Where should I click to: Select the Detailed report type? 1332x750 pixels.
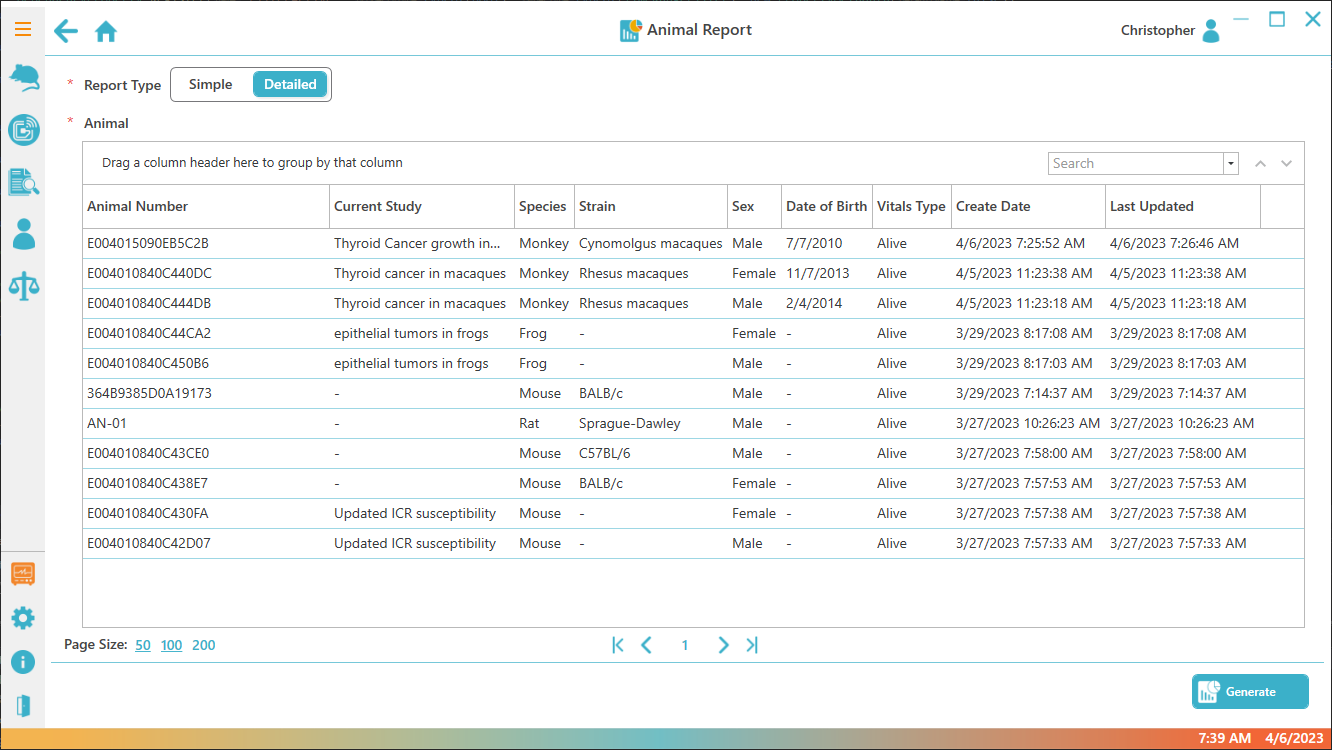click(290, 85)
